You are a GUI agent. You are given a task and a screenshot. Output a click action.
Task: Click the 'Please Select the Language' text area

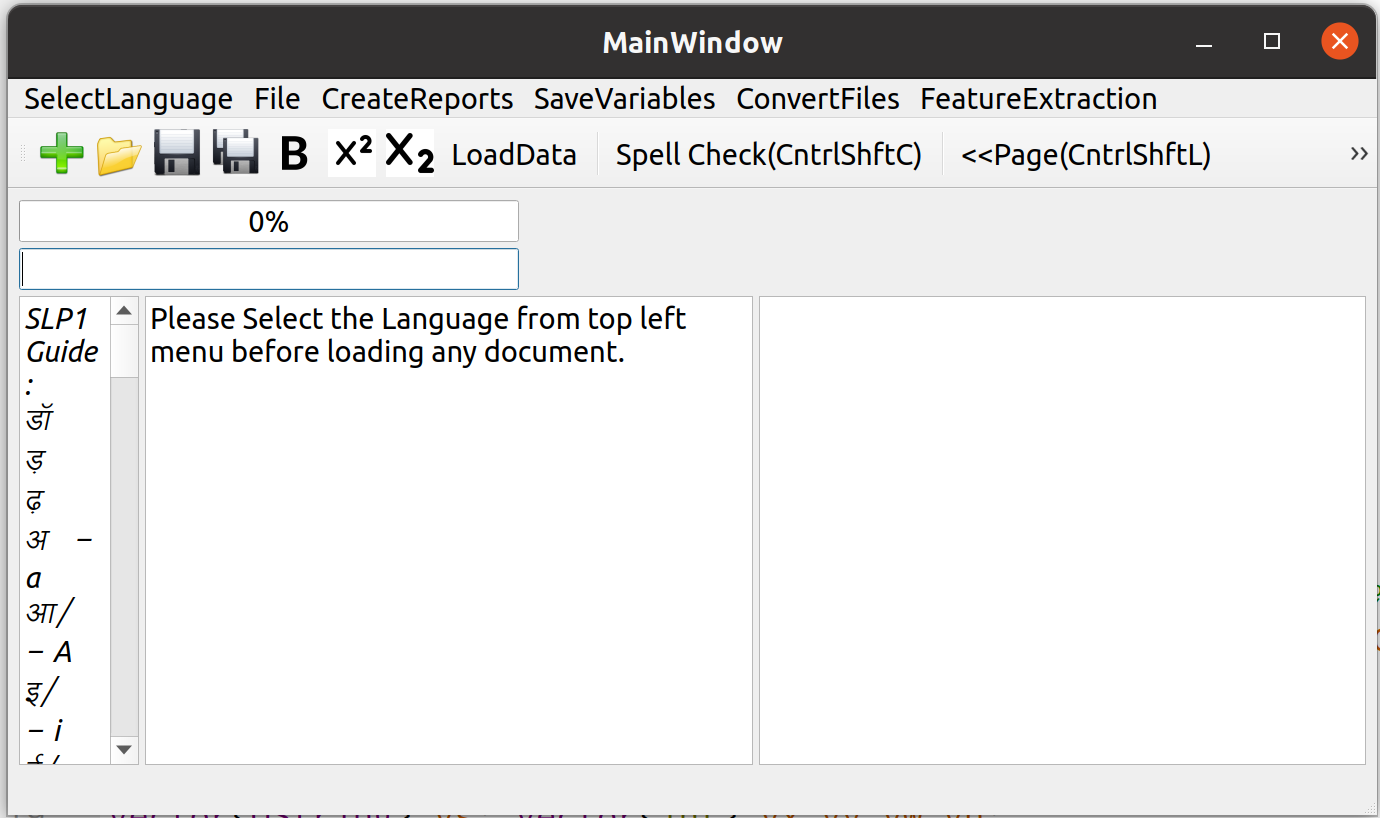tap(449, 530)
